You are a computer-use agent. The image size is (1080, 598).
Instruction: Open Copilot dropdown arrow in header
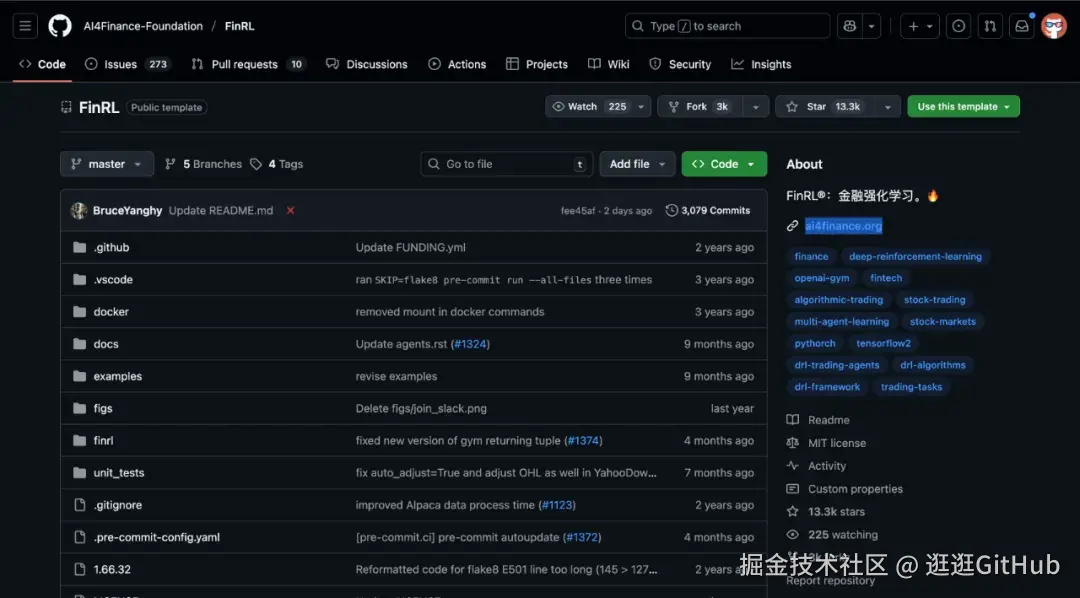click(x=872, y=26)
